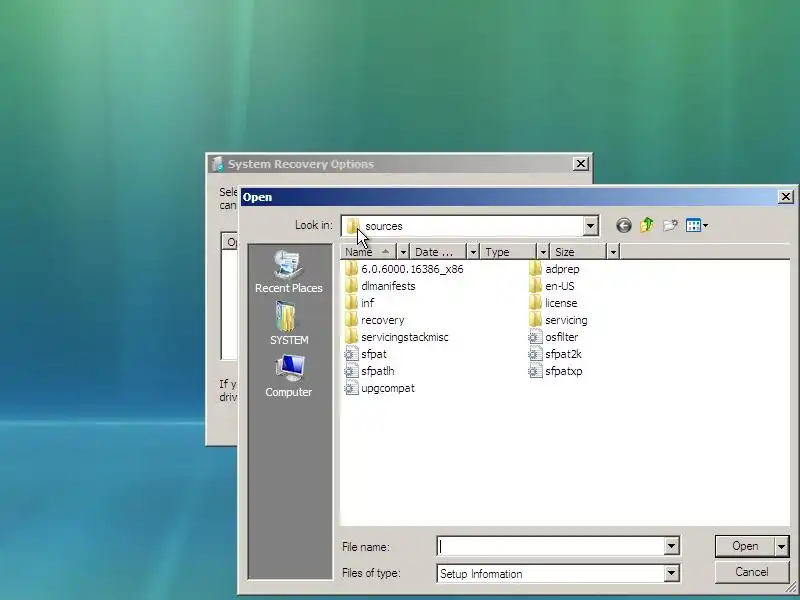Sort by the Type column header
The width and height of the screenshot is (800, 600).
pyautogui.click(x=509, y=252)
